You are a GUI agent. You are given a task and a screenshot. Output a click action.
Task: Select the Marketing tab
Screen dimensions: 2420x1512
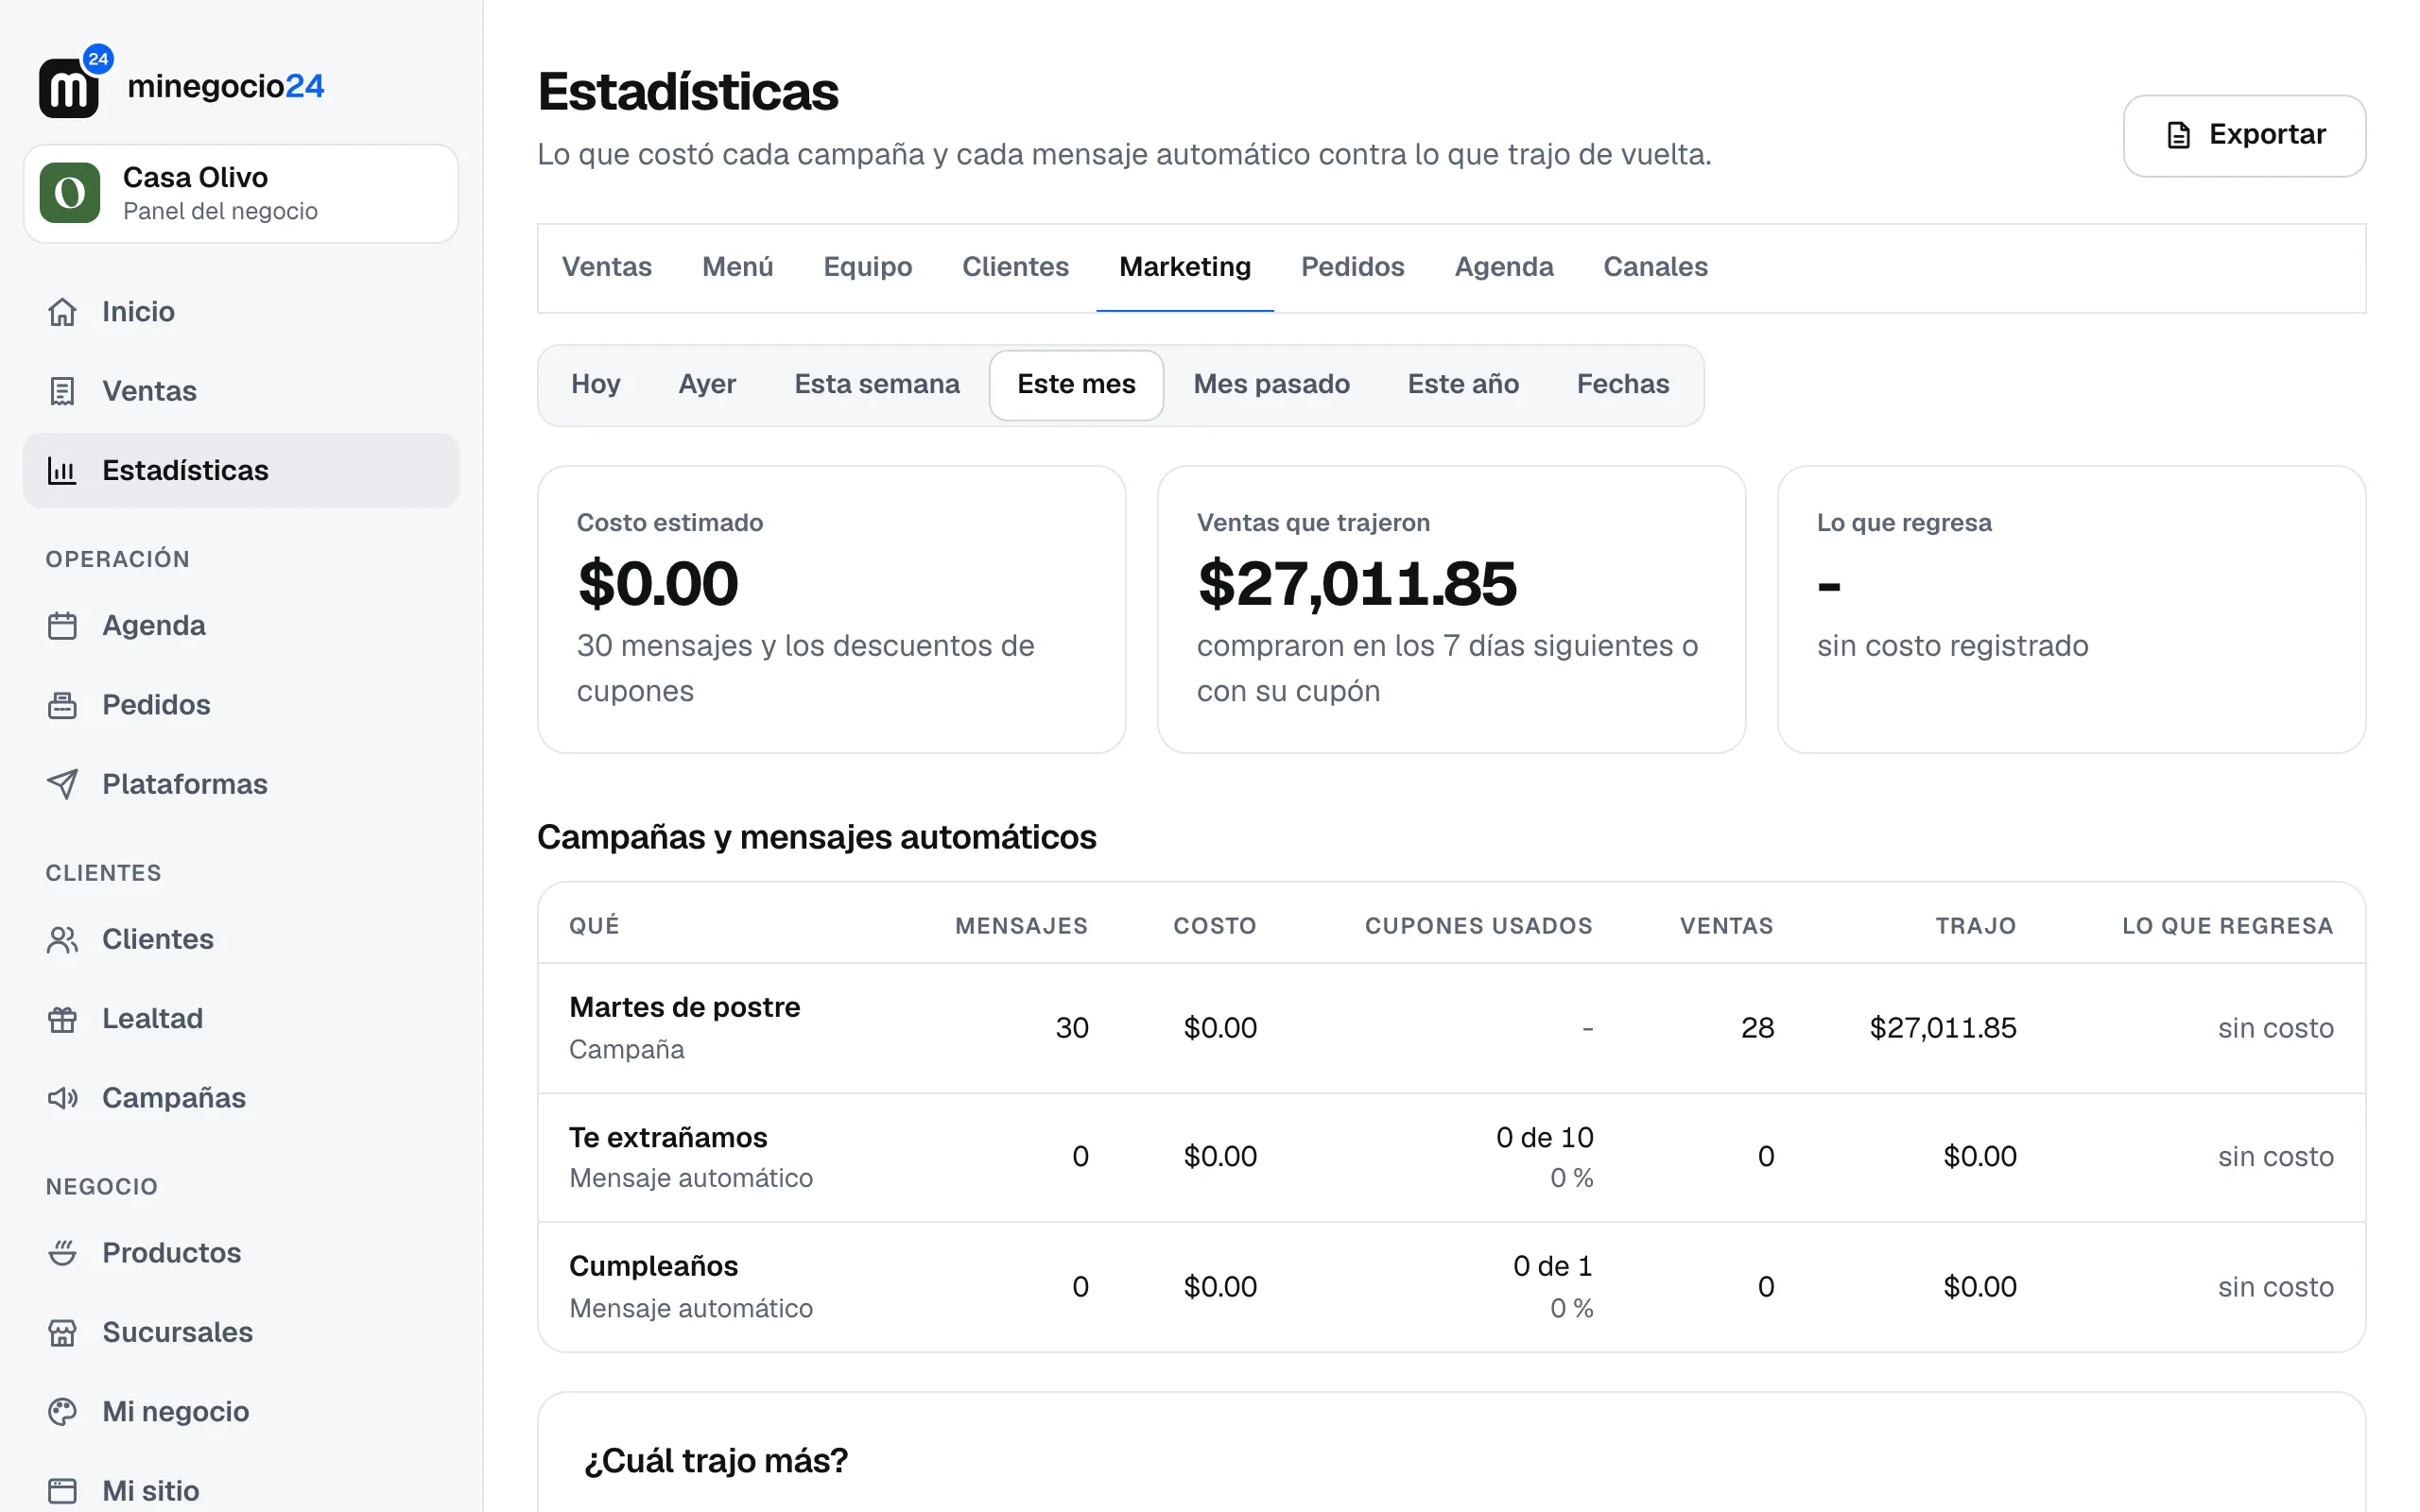[1185, 267]
